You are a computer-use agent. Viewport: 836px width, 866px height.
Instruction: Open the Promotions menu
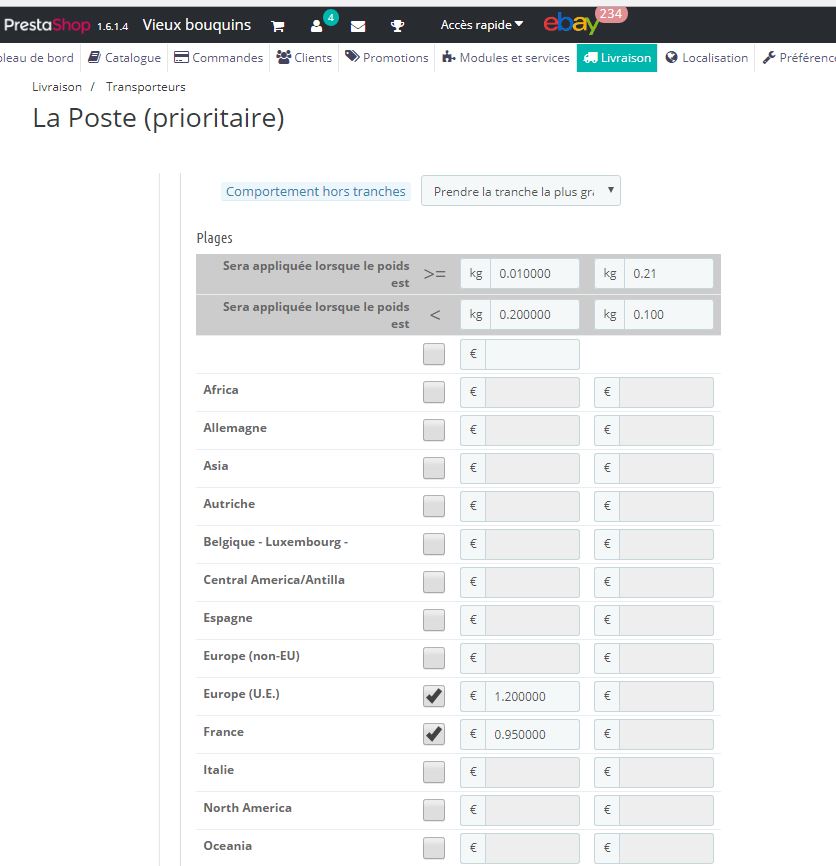[387, 57]
